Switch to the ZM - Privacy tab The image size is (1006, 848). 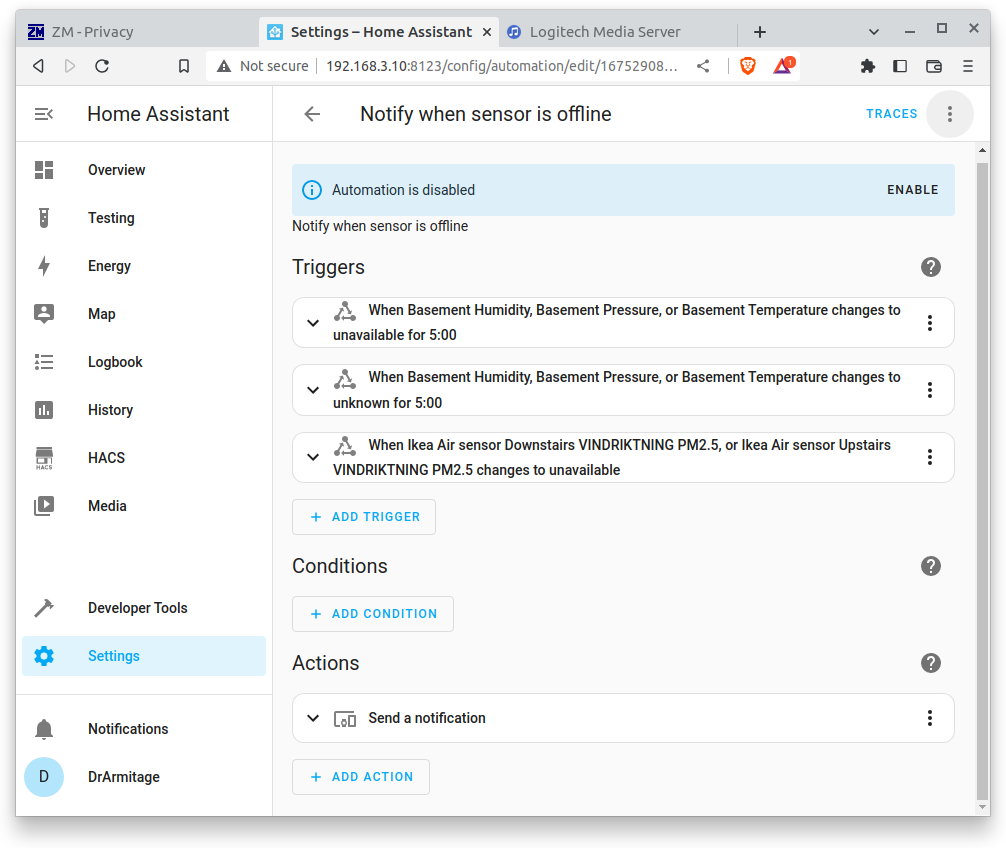(x=138, y=31)
